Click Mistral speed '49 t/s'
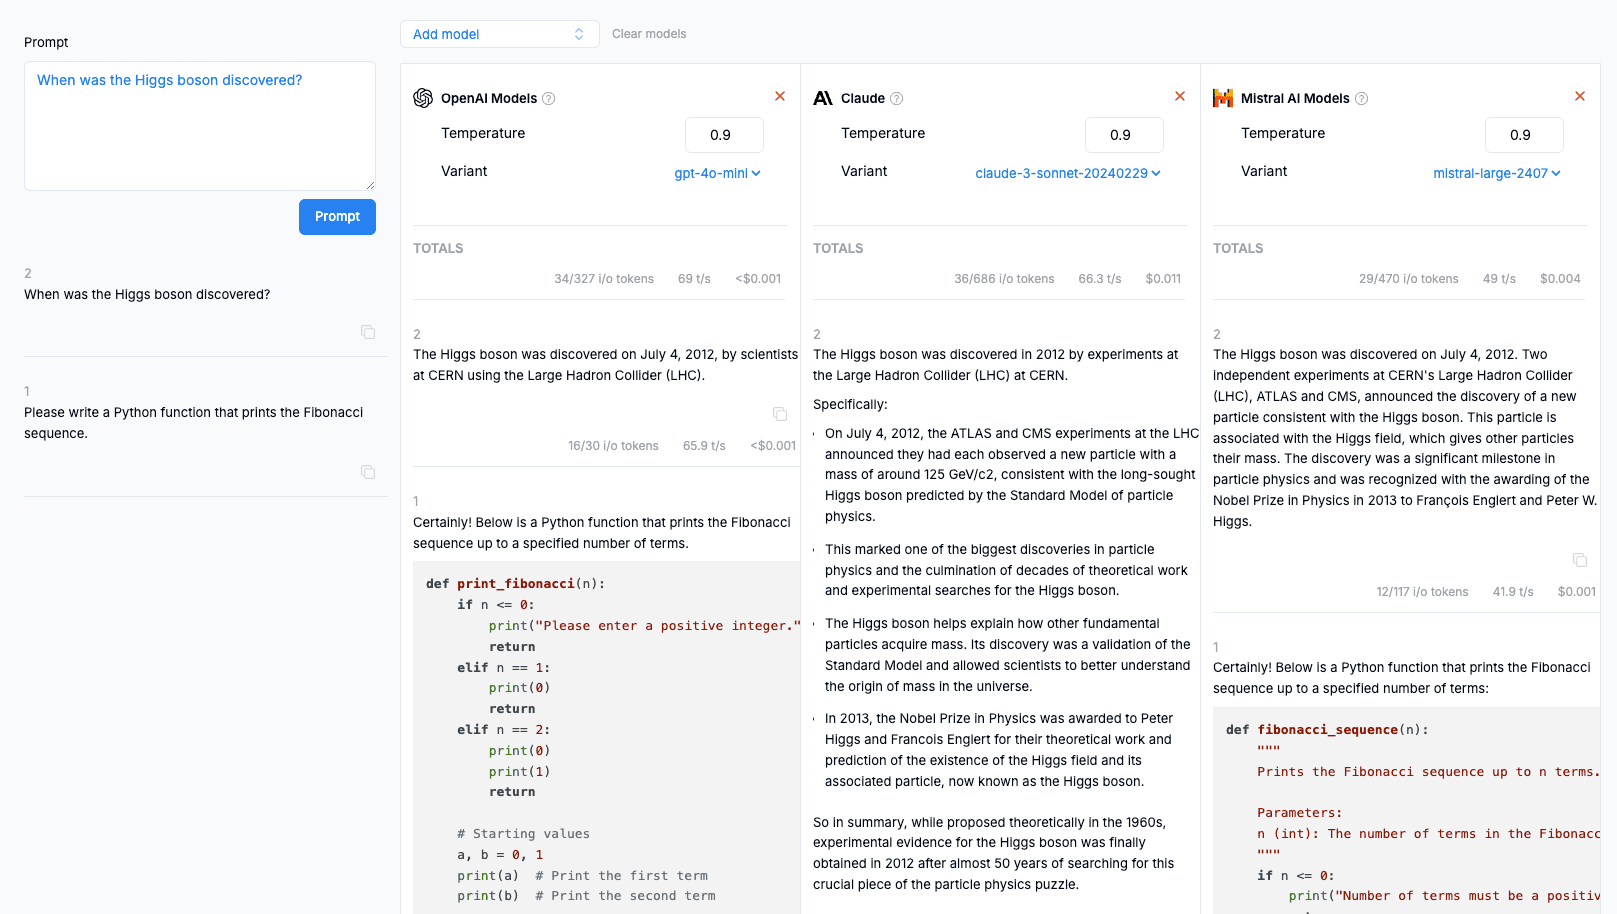1617x914 pixels. [x=1499, y=279]
